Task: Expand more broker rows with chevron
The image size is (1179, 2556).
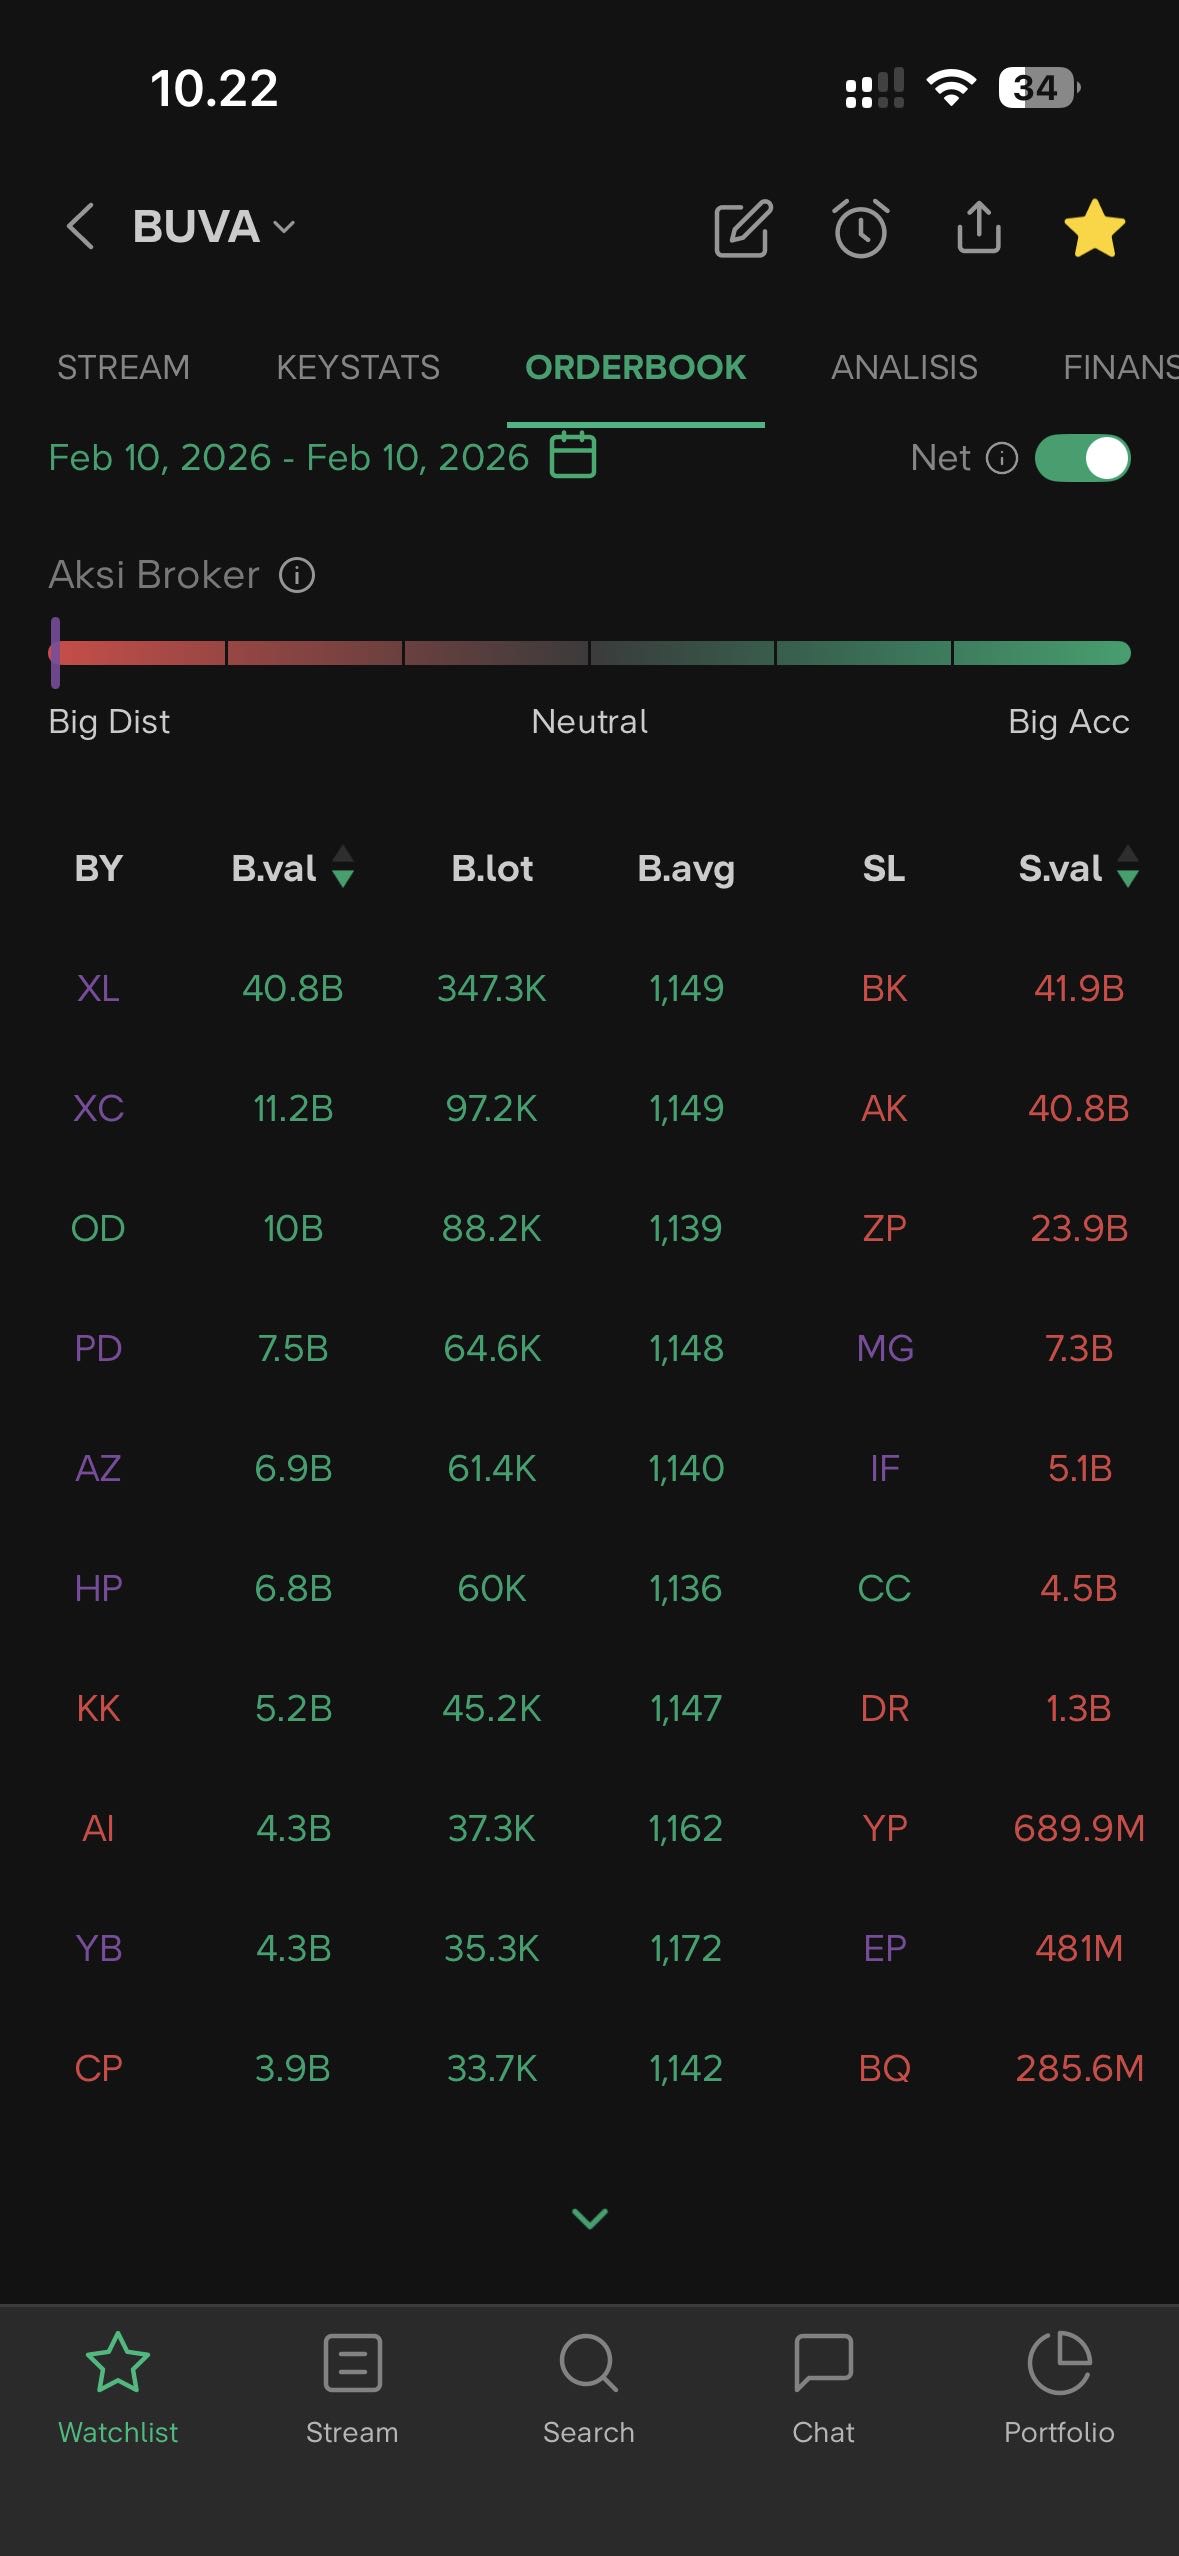Action: tap(589, 2218)
